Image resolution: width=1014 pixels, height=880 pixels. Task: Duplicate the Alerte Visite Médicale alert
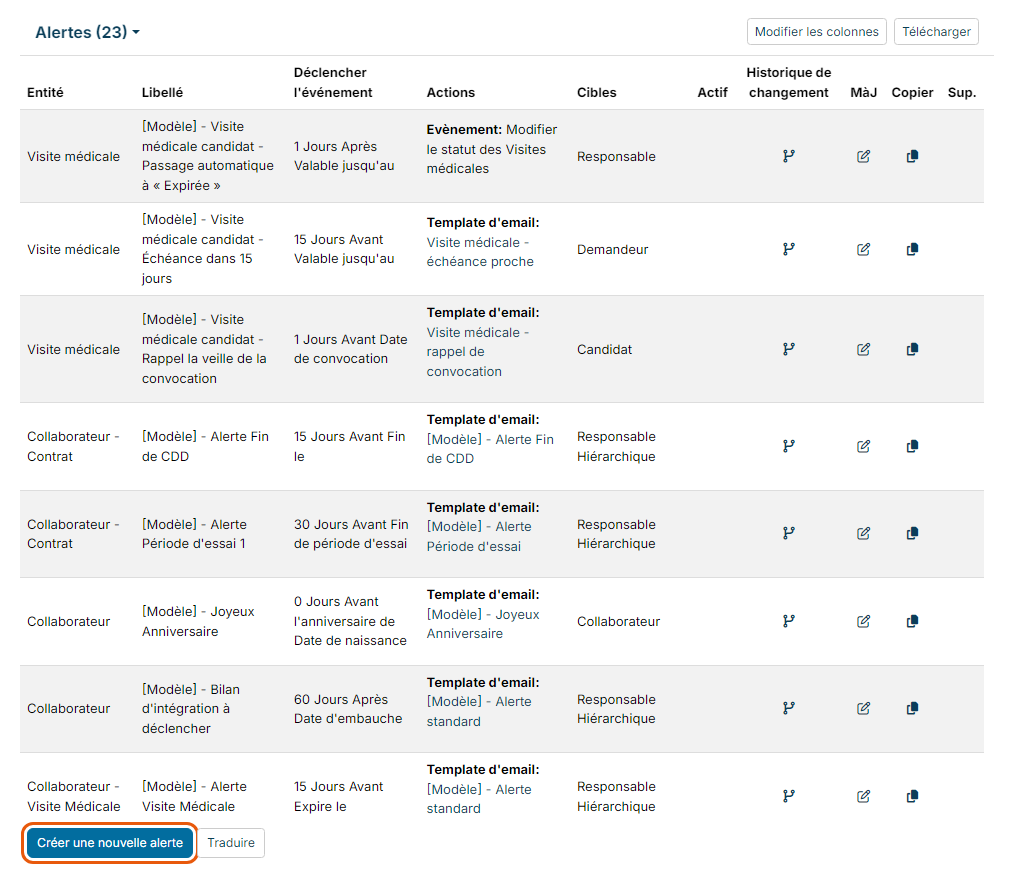[x=912, y=797]
